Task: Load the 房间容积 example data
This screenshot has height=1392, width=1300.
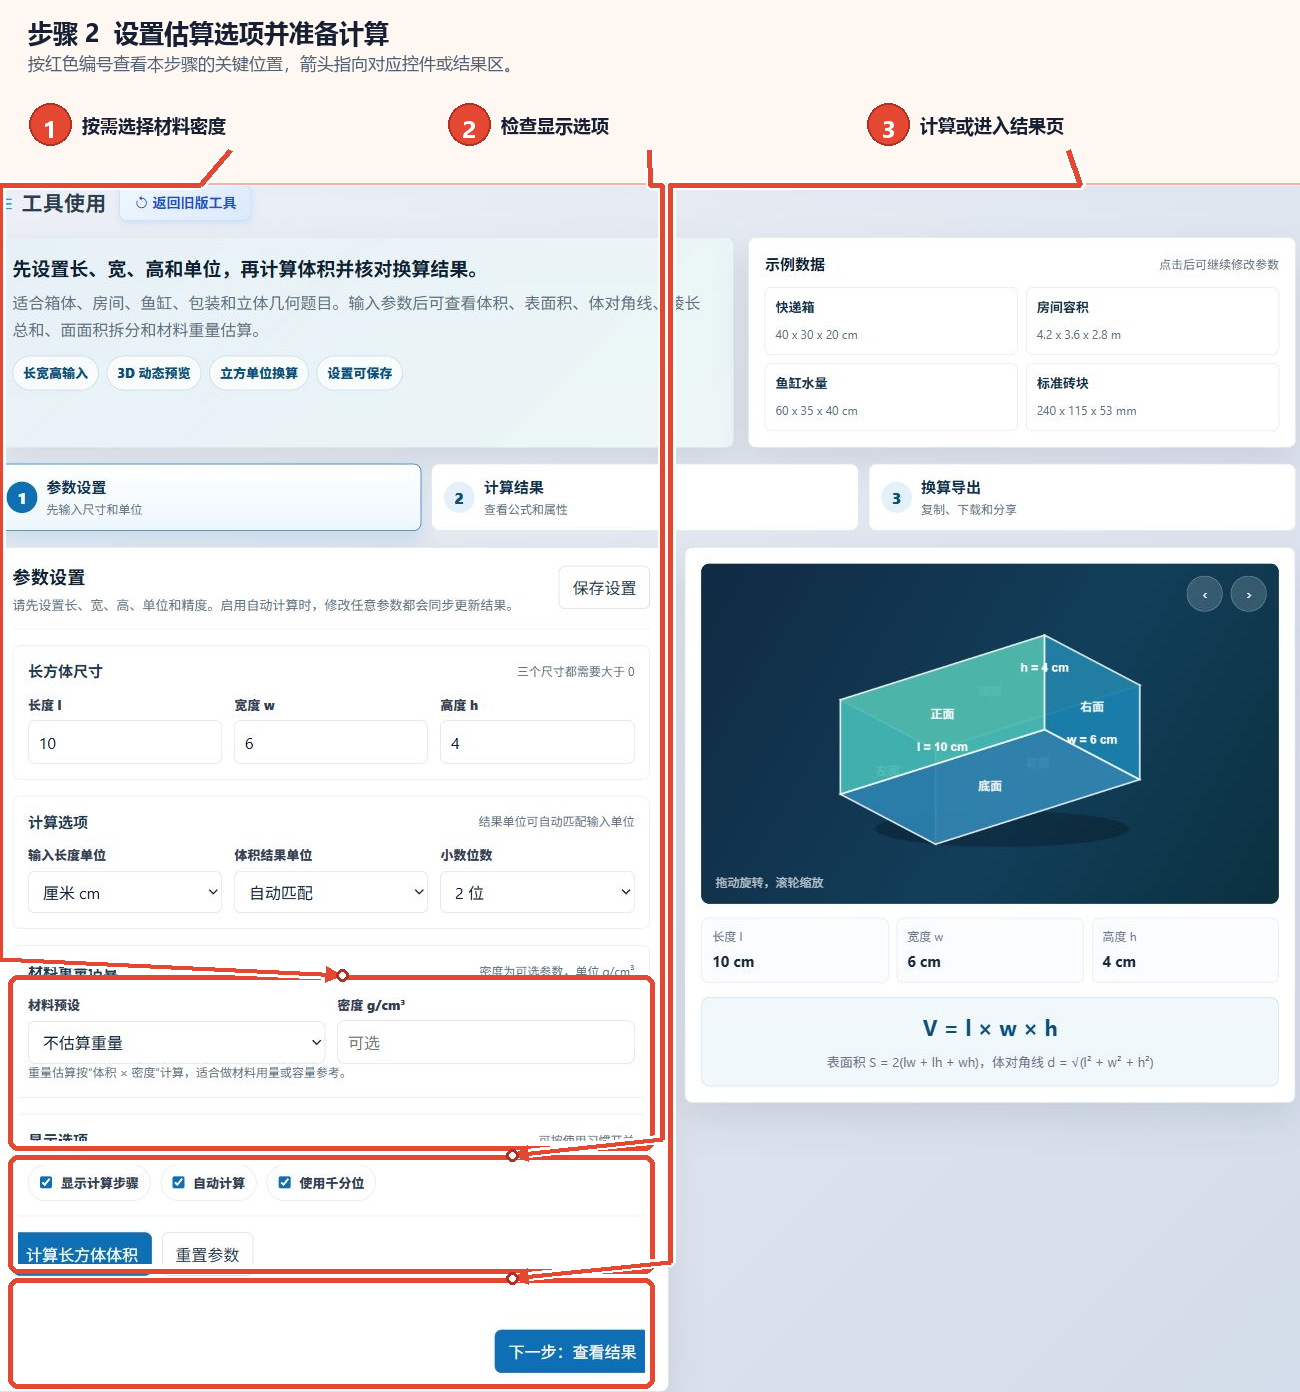Action: tap(1152, 321)
